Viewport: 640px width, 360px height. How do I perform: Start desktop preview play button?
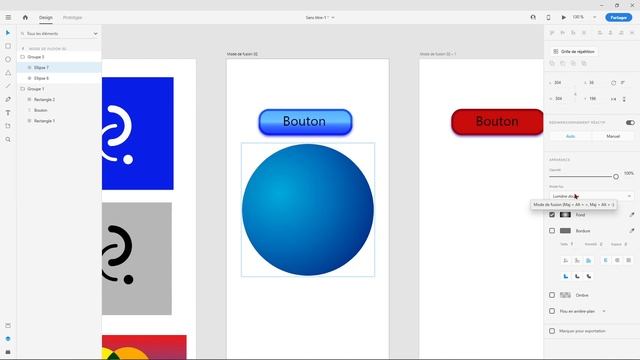pyautogui.click(x=564, y=18)
